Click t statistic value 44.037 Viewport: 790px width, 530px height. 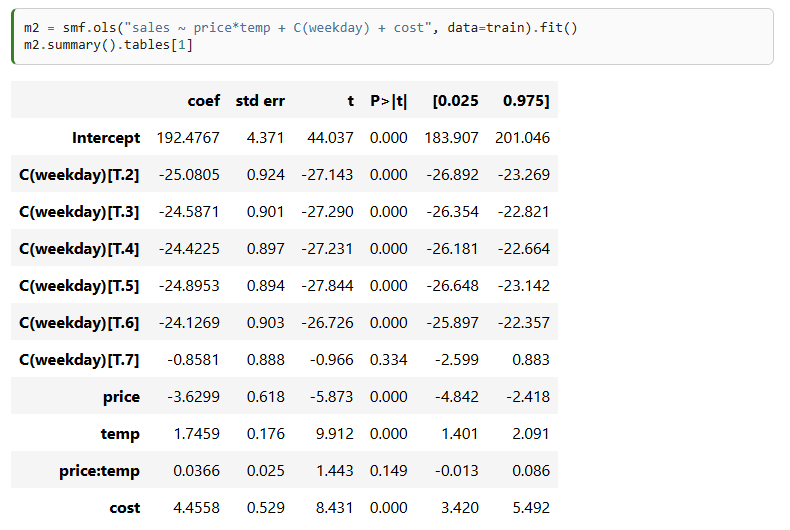tap(331, 138)
